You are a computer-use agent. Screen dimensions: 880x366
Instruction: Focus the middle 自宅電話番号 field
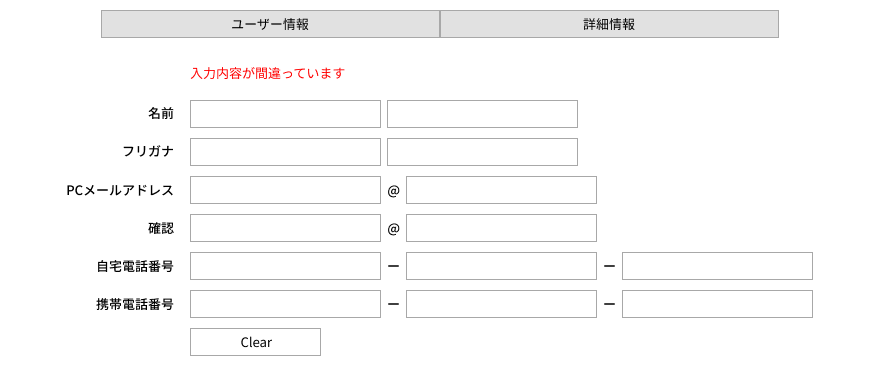[501, 266]
